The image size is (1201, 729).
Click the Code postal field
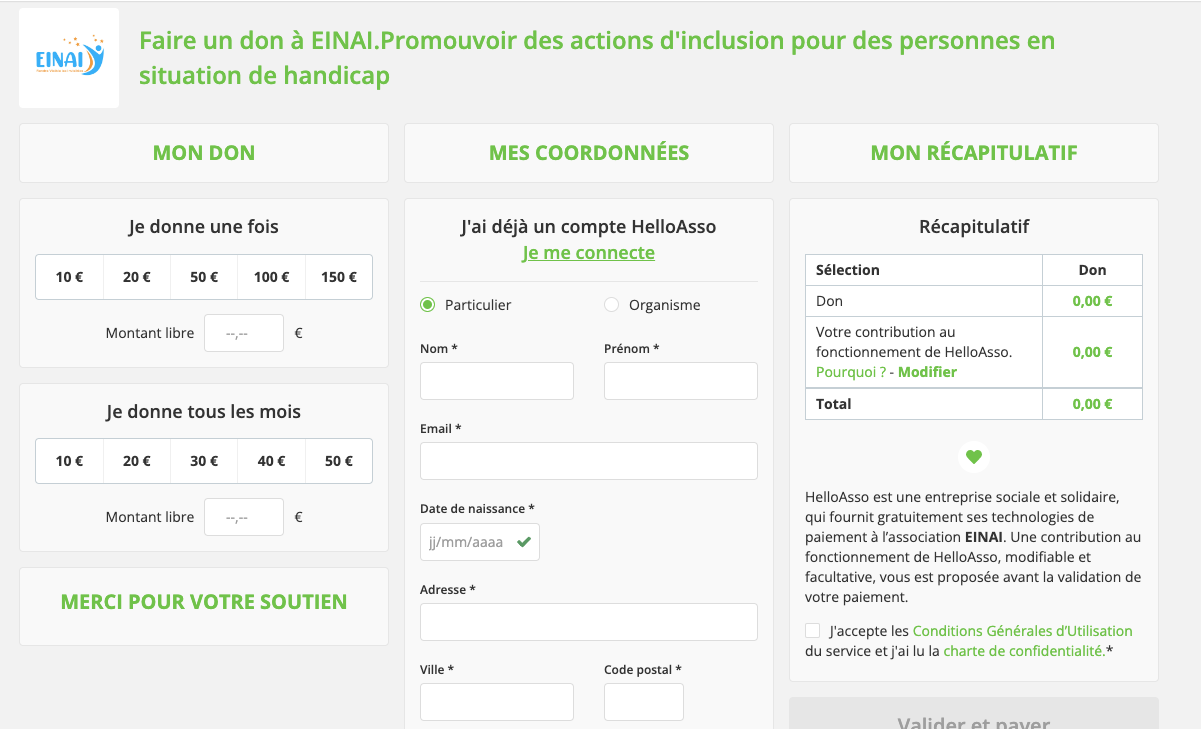643,702
